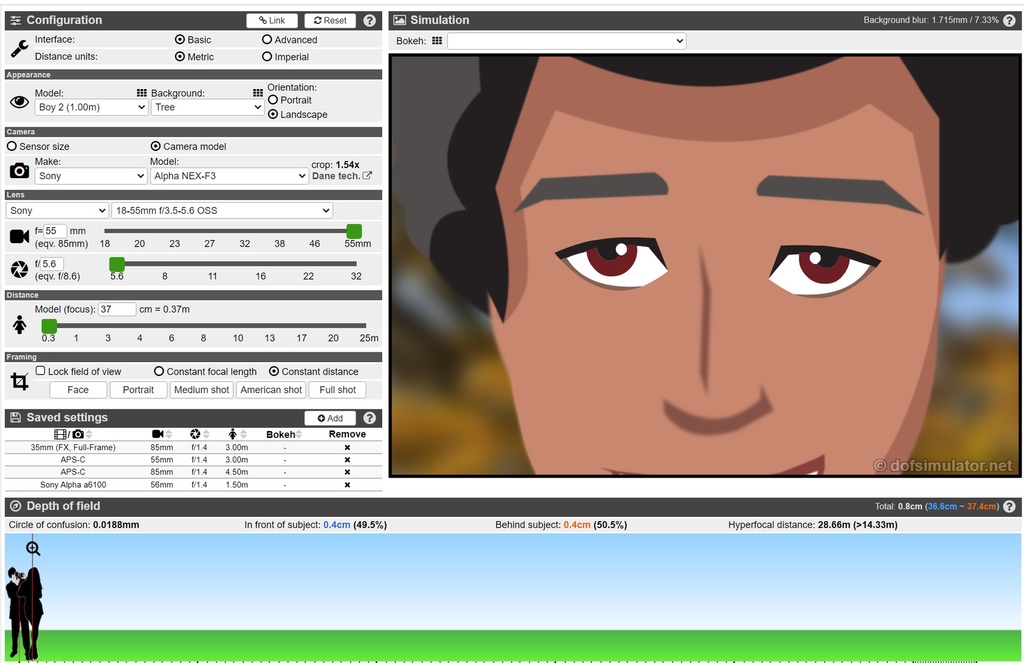Screen dimensions: 1024x663
Task: Click the Saved settings help icon
Action: [370, 418]
